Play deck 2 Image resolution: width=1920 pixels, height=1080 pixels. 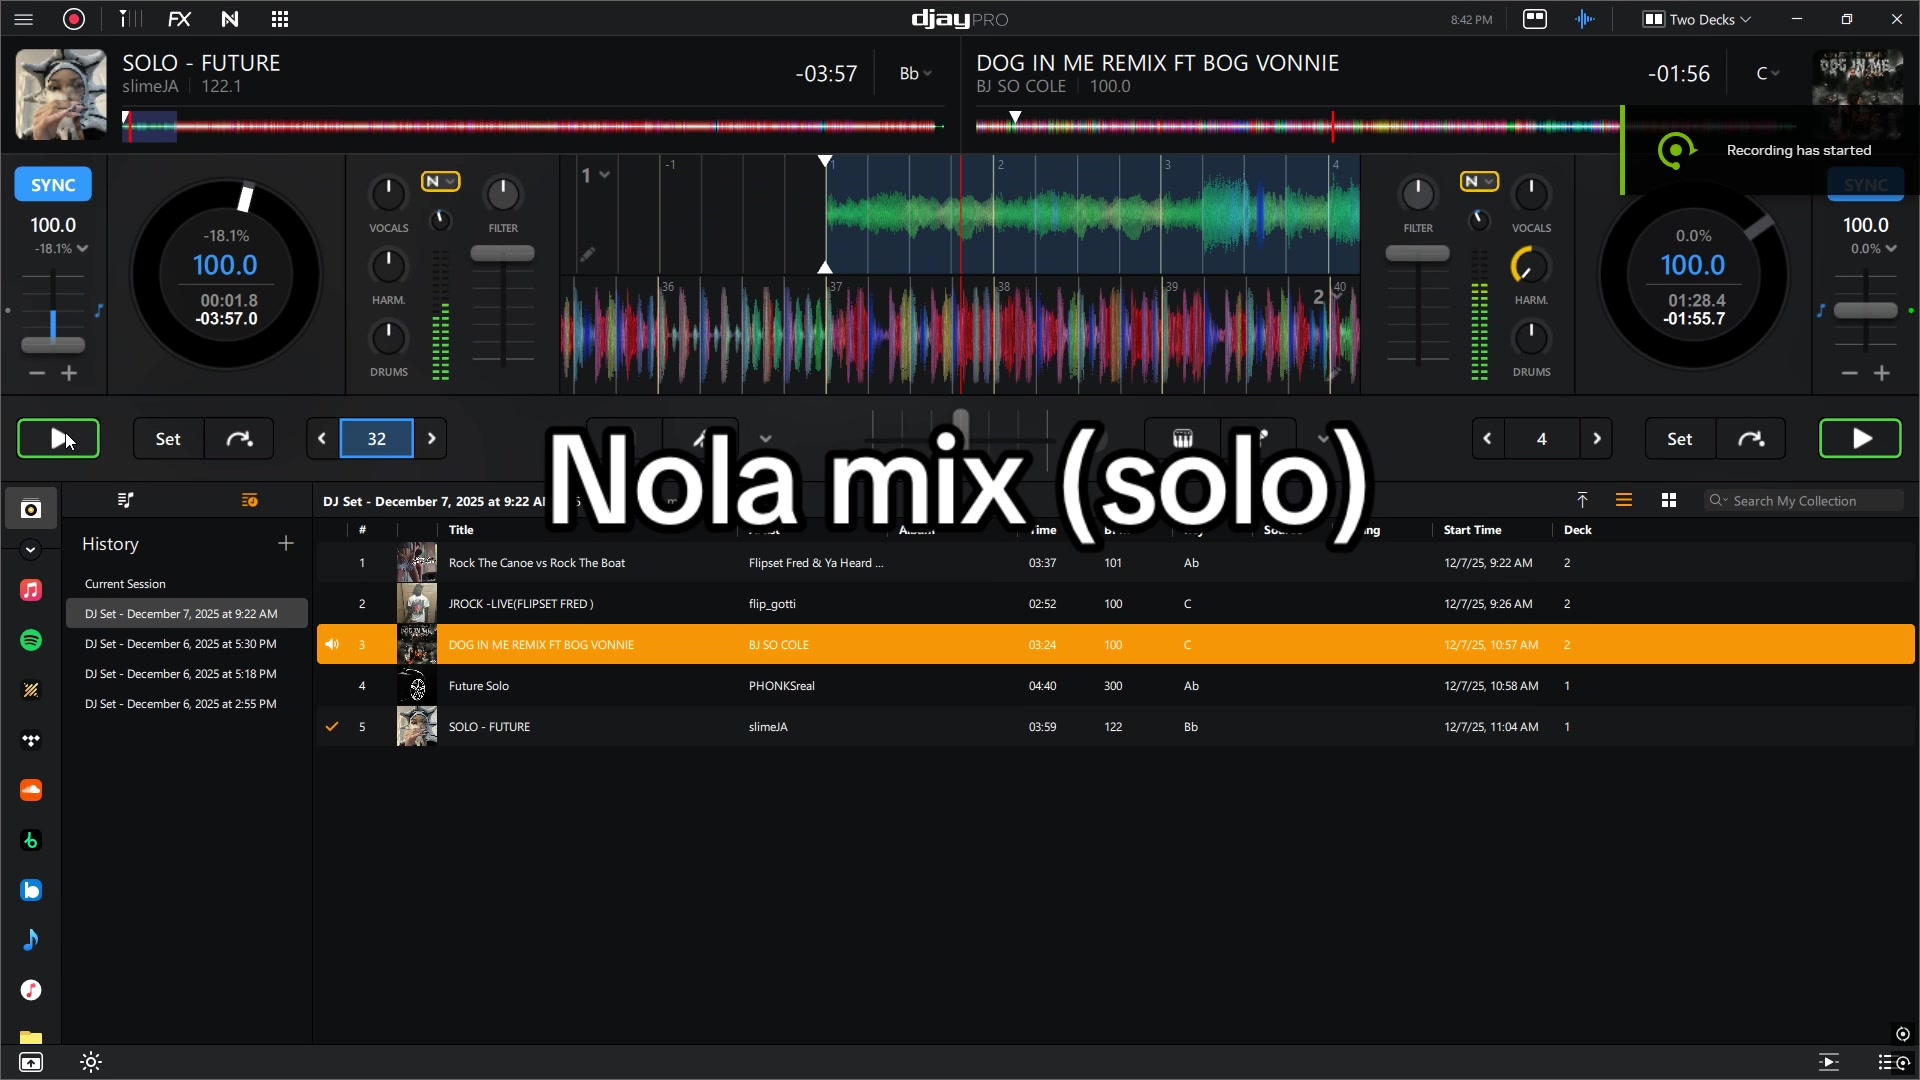point(1860,438)
